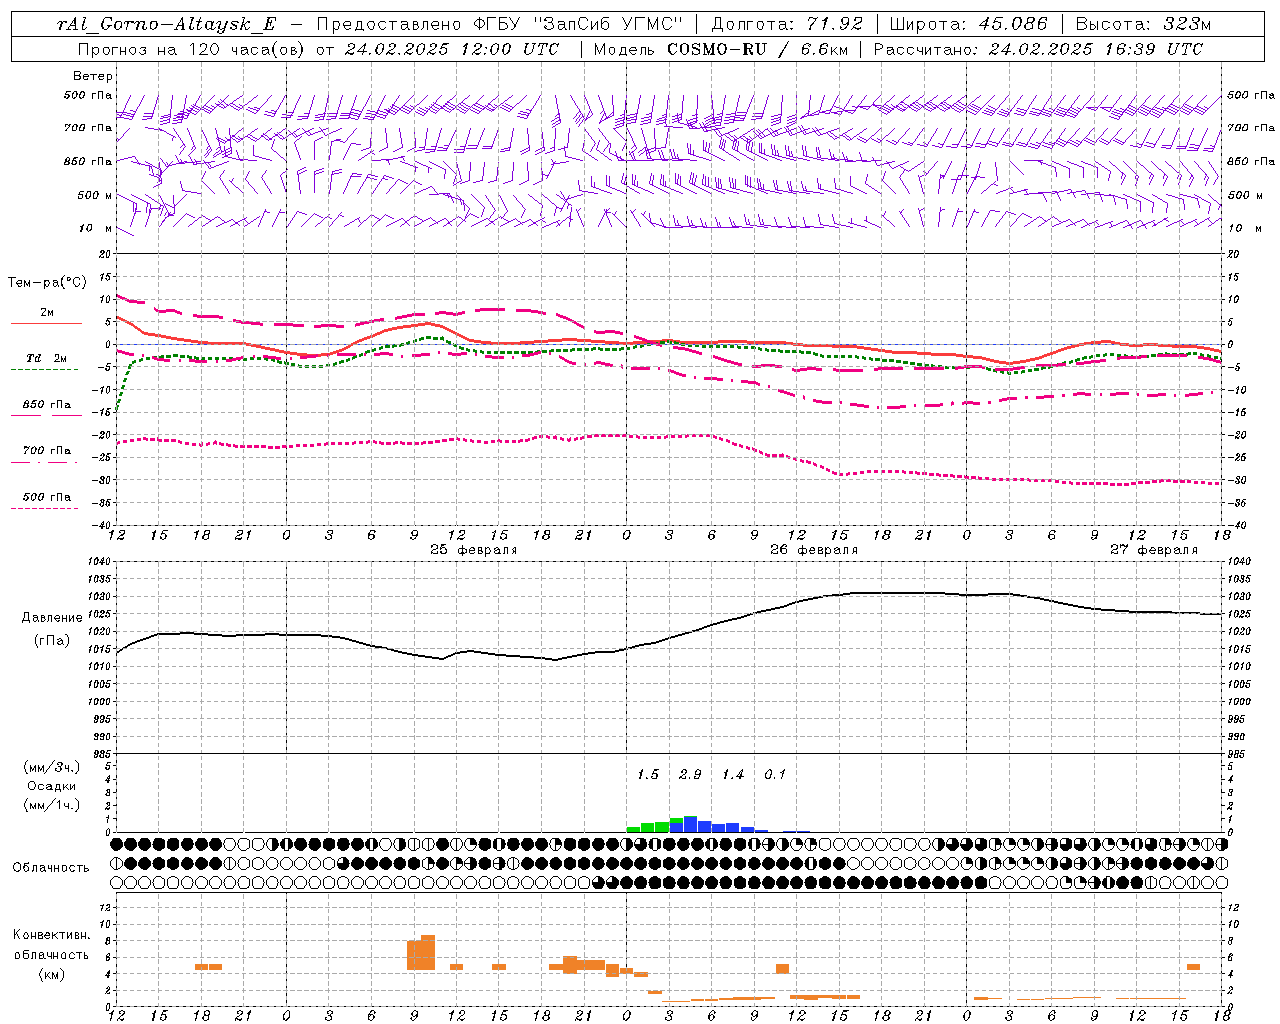Click the left 500 гПа wind level label
The width and height of the screenshot is (1280, 1024).
[x=88, y=96]
